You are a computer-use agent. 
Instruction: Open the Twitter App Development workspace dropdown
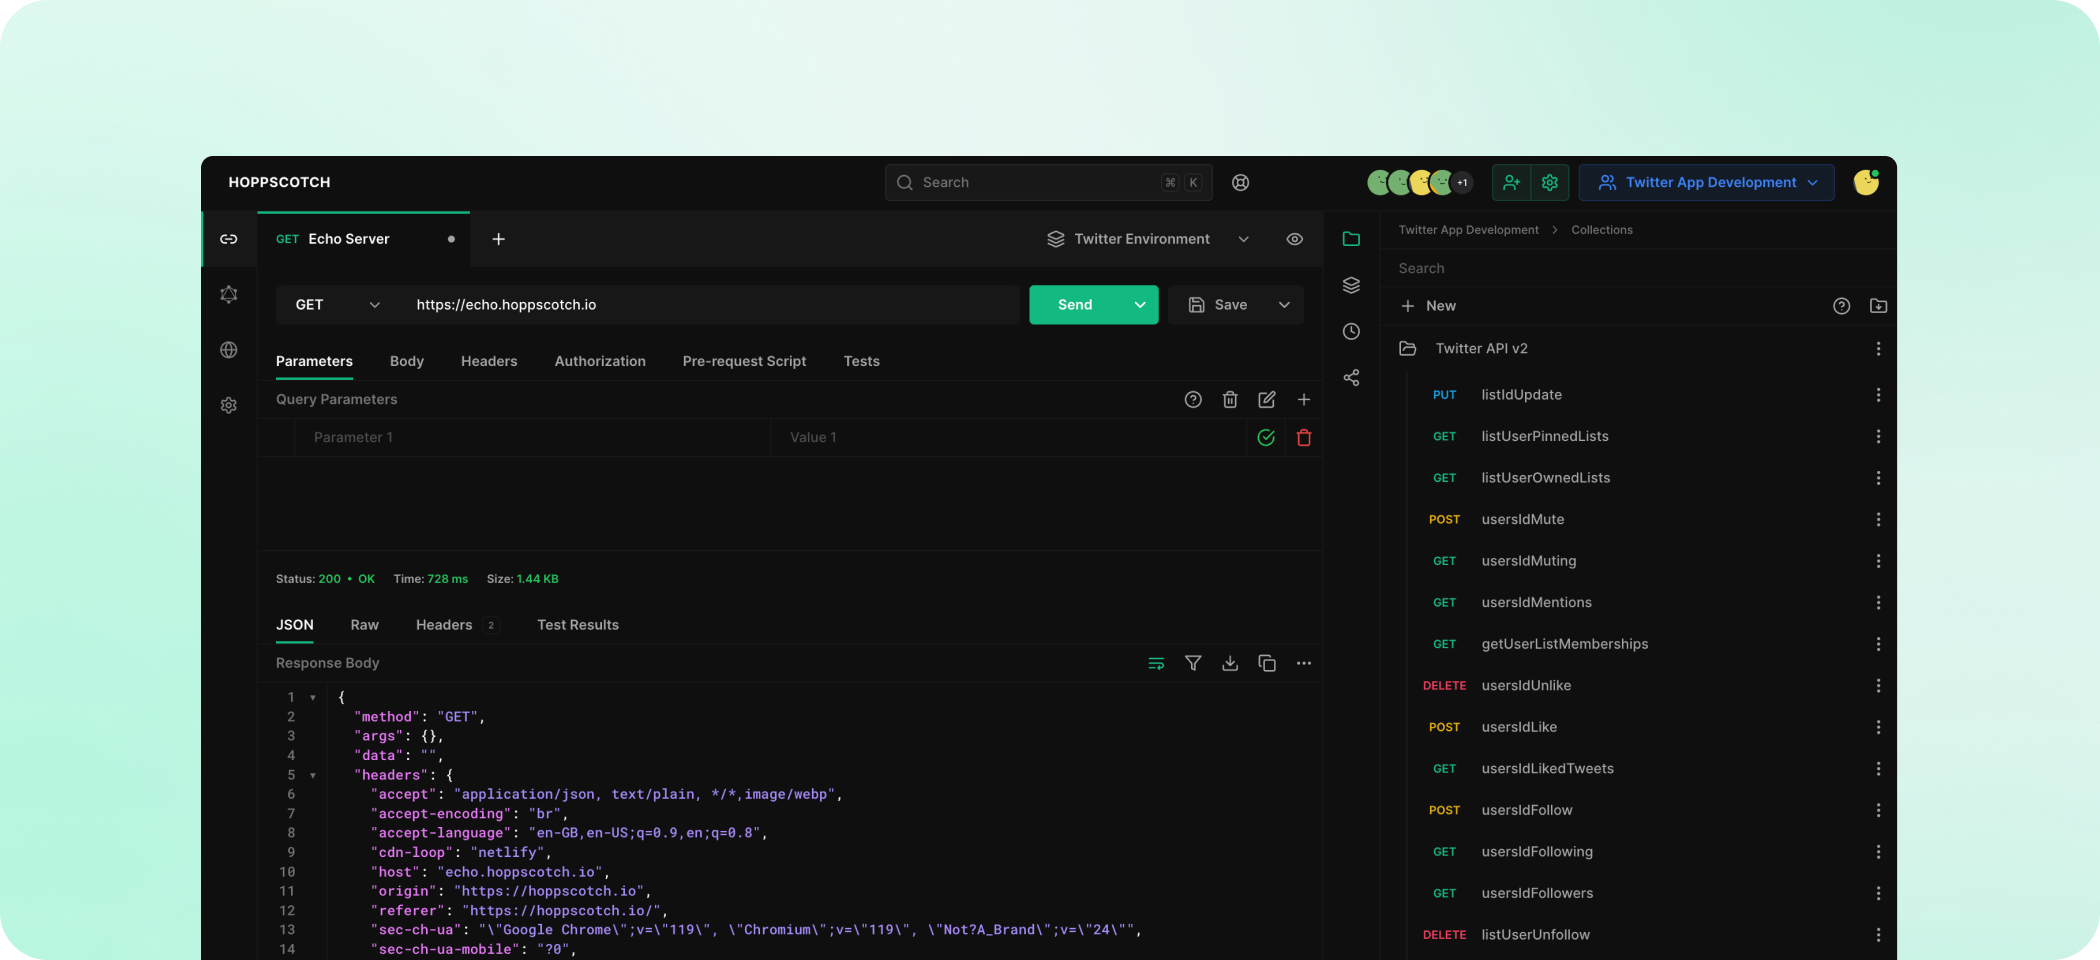[x=1706, y=183]
